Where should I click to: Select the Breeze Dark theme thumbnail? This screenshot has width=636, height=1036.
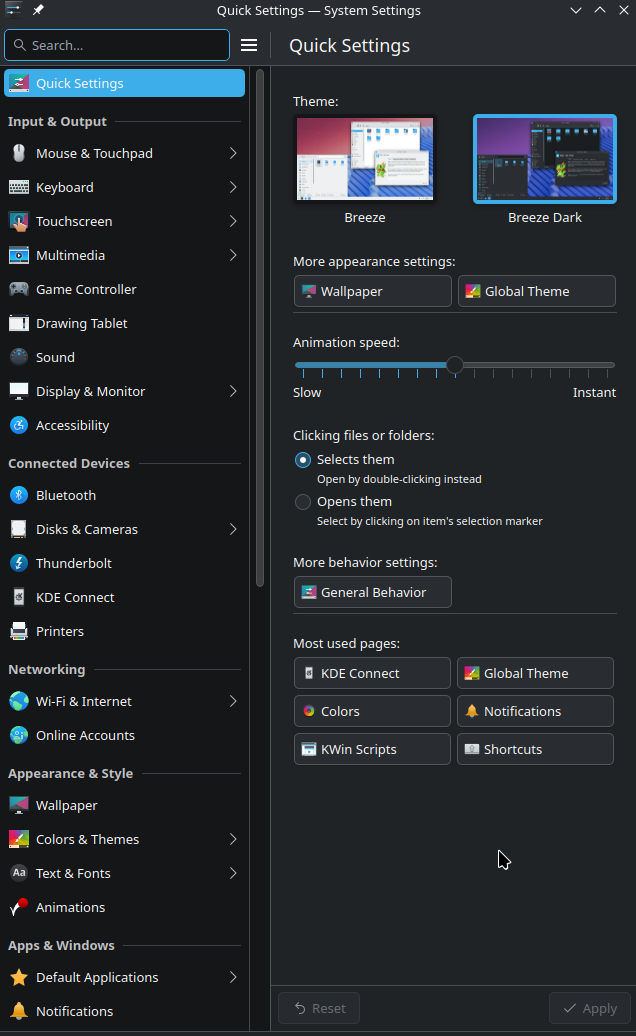[545, 159]
